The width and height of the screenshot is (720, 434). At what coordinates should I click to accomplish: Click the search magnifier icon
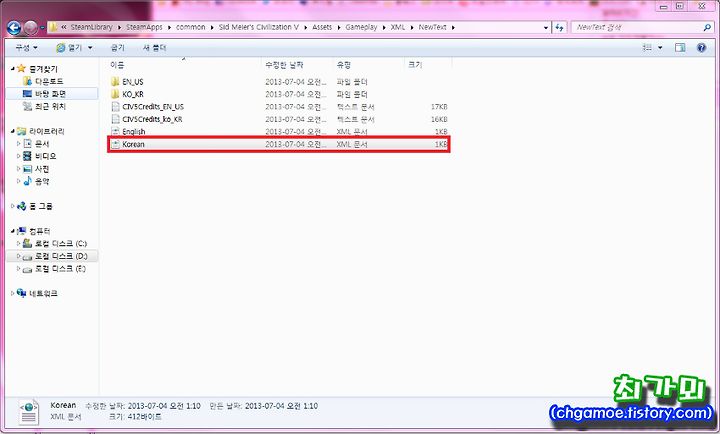pyautogui.click(x=707, y=28)
